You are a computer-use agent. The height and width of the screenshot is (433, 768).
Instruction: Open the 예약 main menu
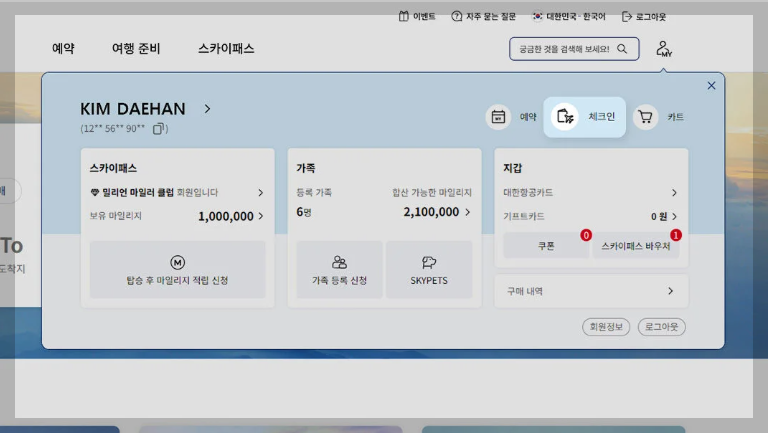click(63, 48)
